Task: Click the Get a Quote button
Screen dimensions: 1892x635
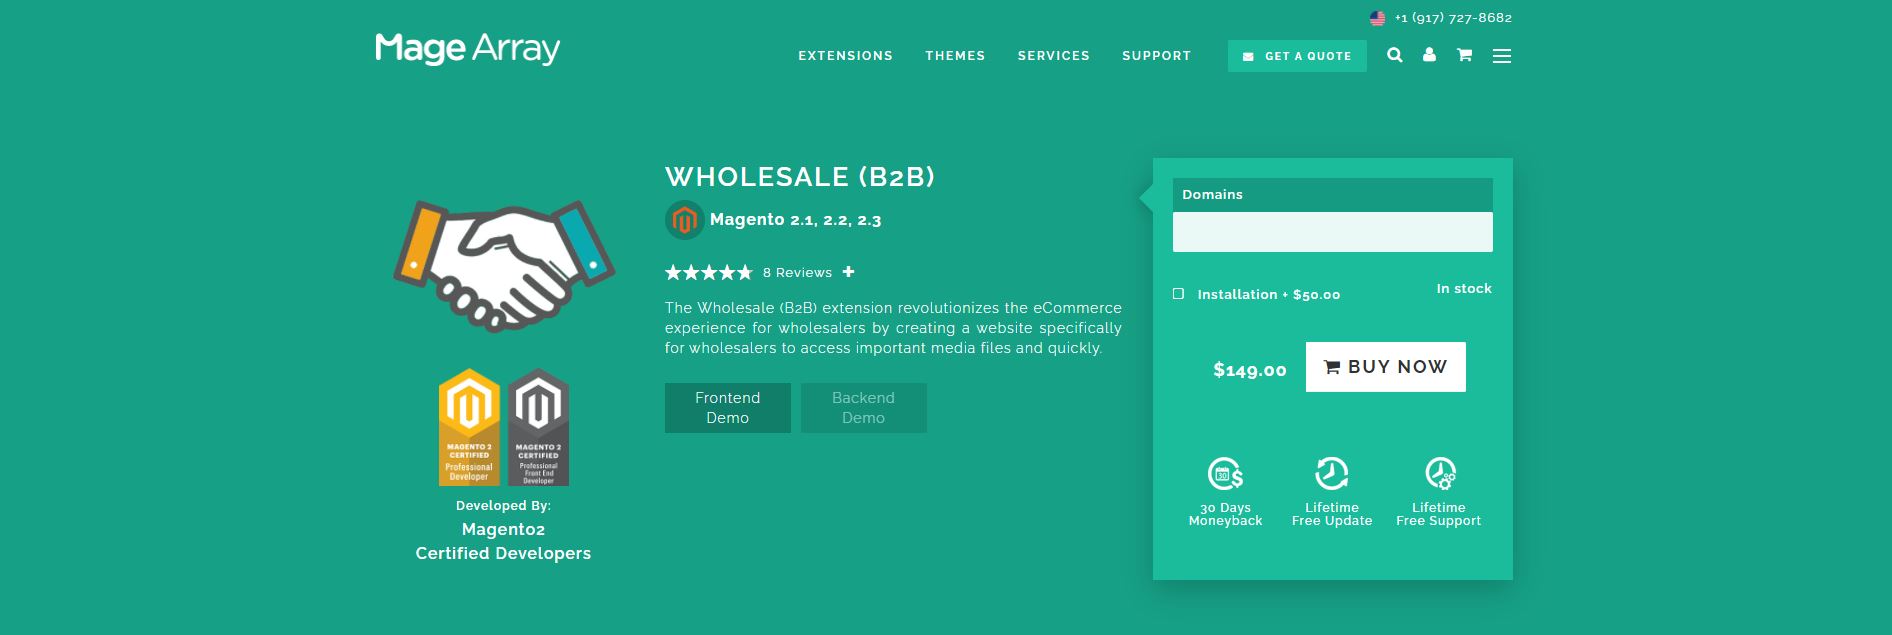Action: [1297, 56]
